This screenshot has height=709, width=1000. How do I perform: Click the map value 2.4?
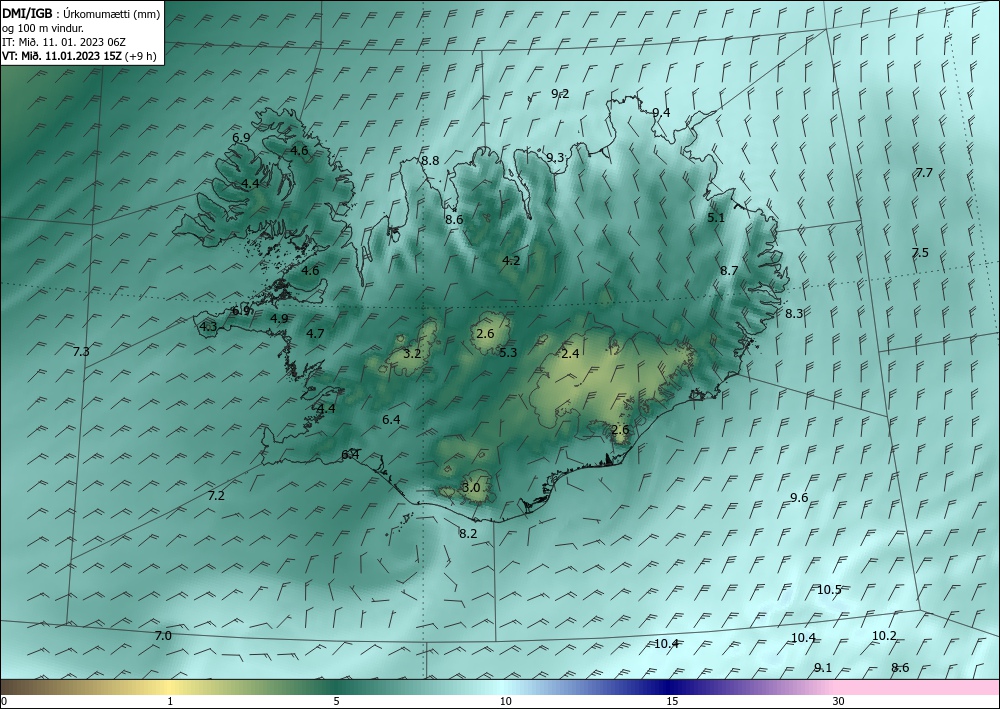pyautogui.click(x=570, y=353)
